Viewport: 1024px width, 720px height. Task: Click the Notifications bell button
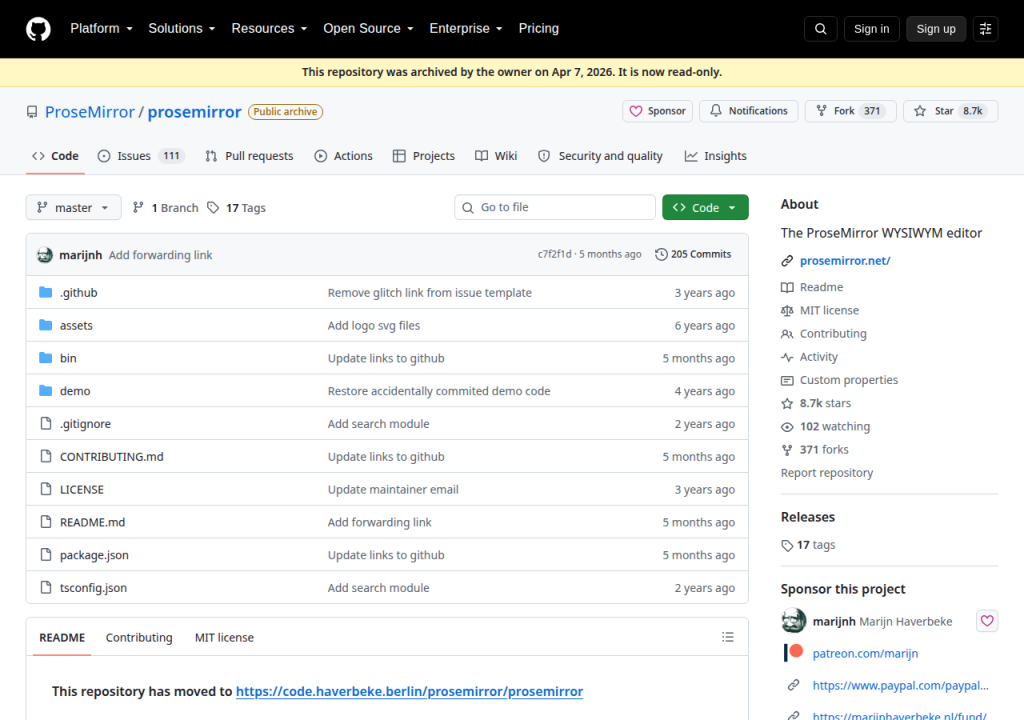(748, 111)
